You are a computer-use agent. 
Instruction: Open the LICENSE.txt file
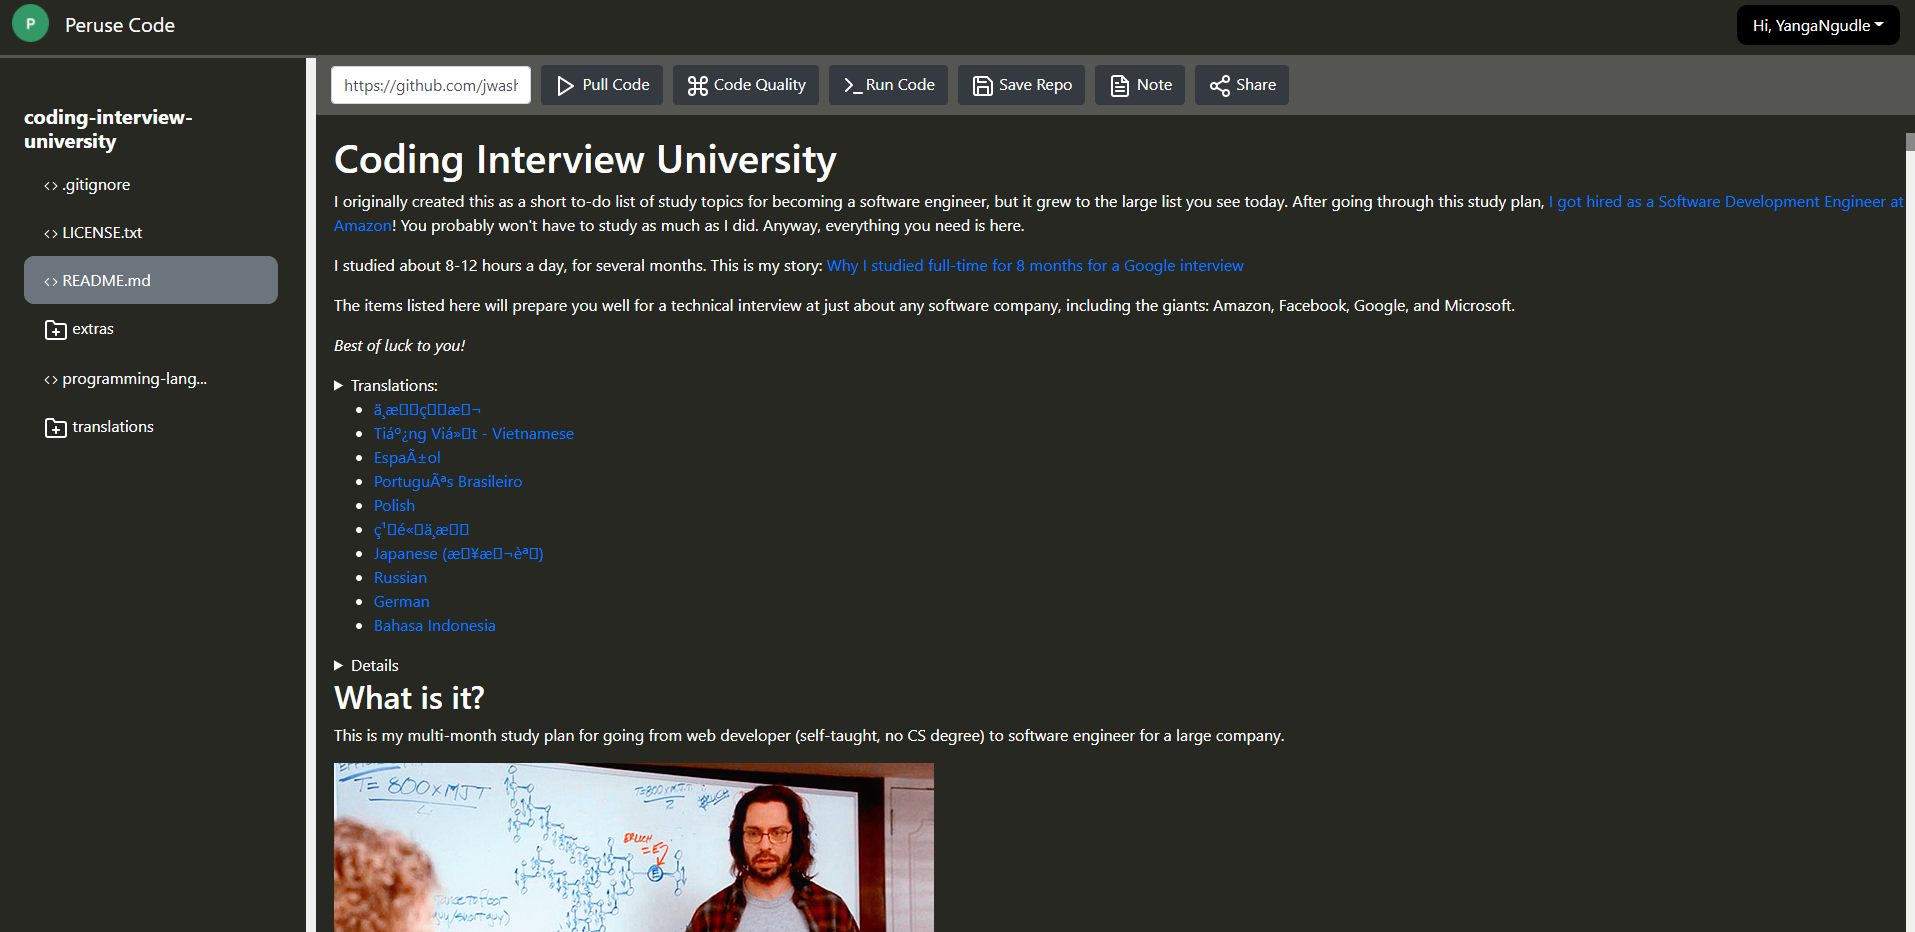[x=151, y=232]
